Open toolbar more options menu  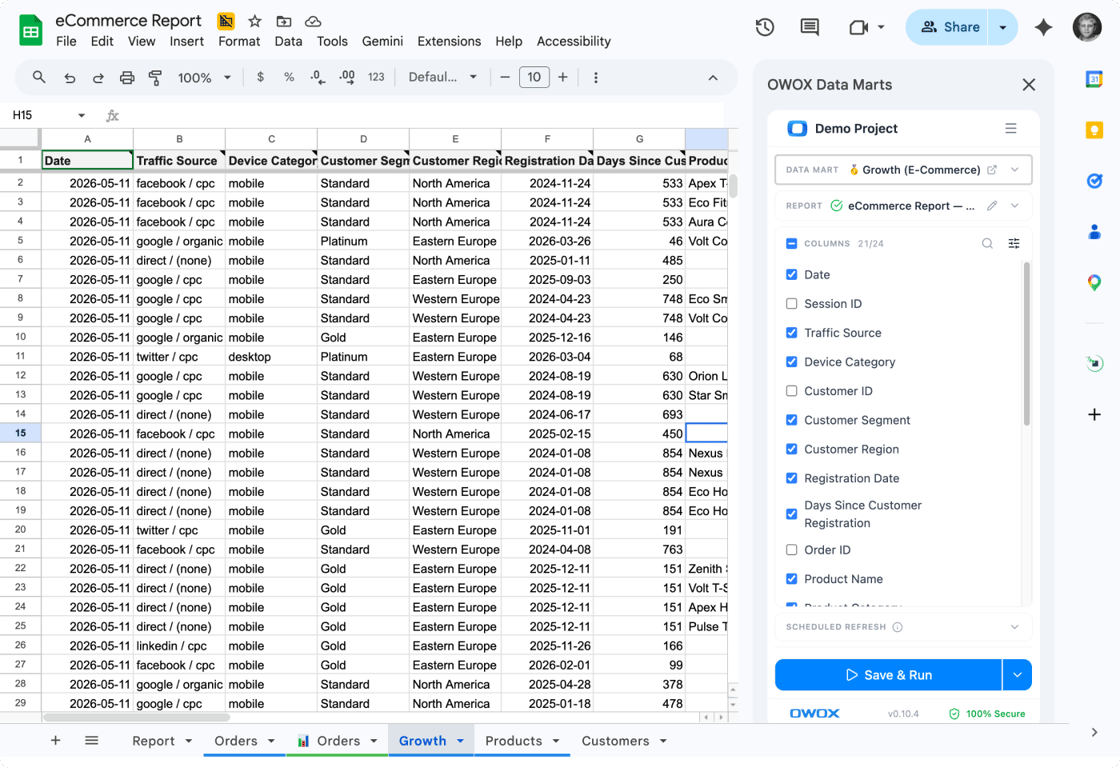[596, 78]
